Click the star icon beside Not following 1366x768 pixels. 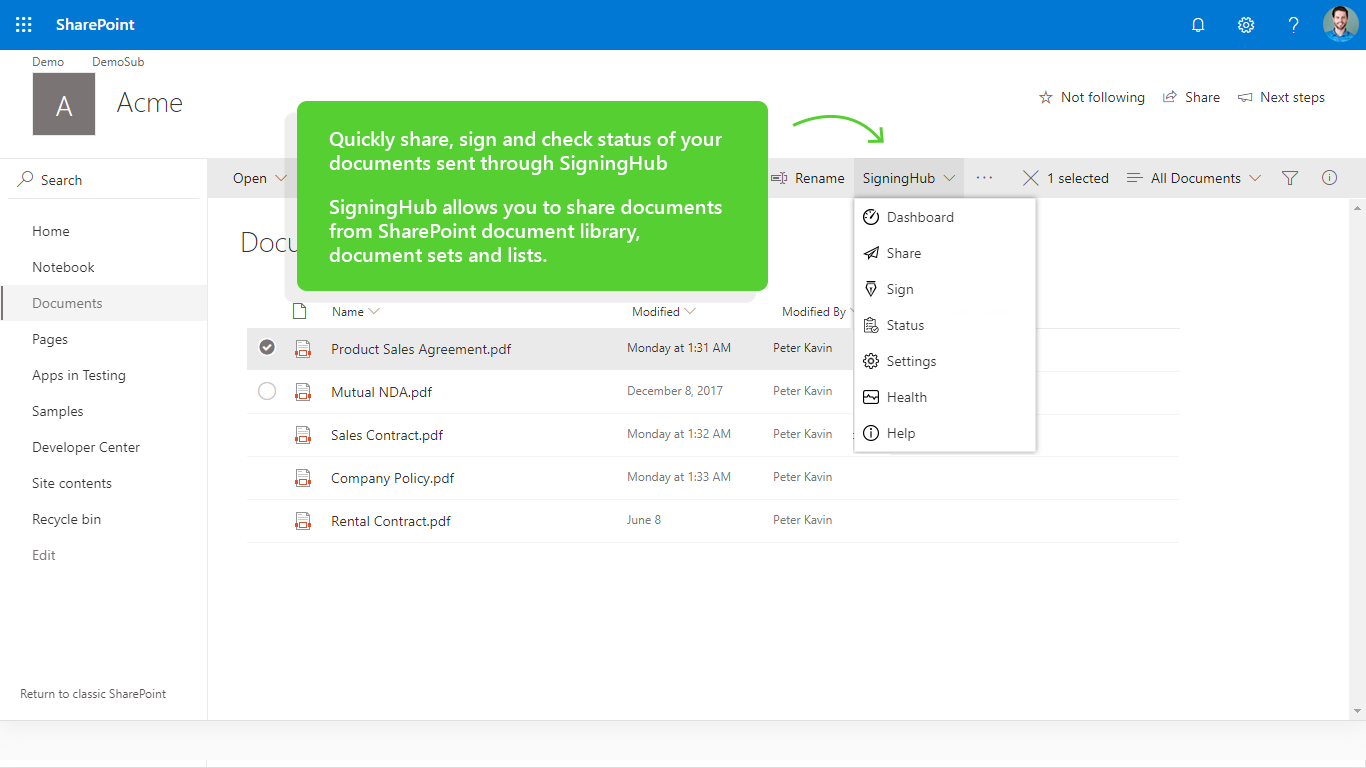click(x=1046, y=97)
